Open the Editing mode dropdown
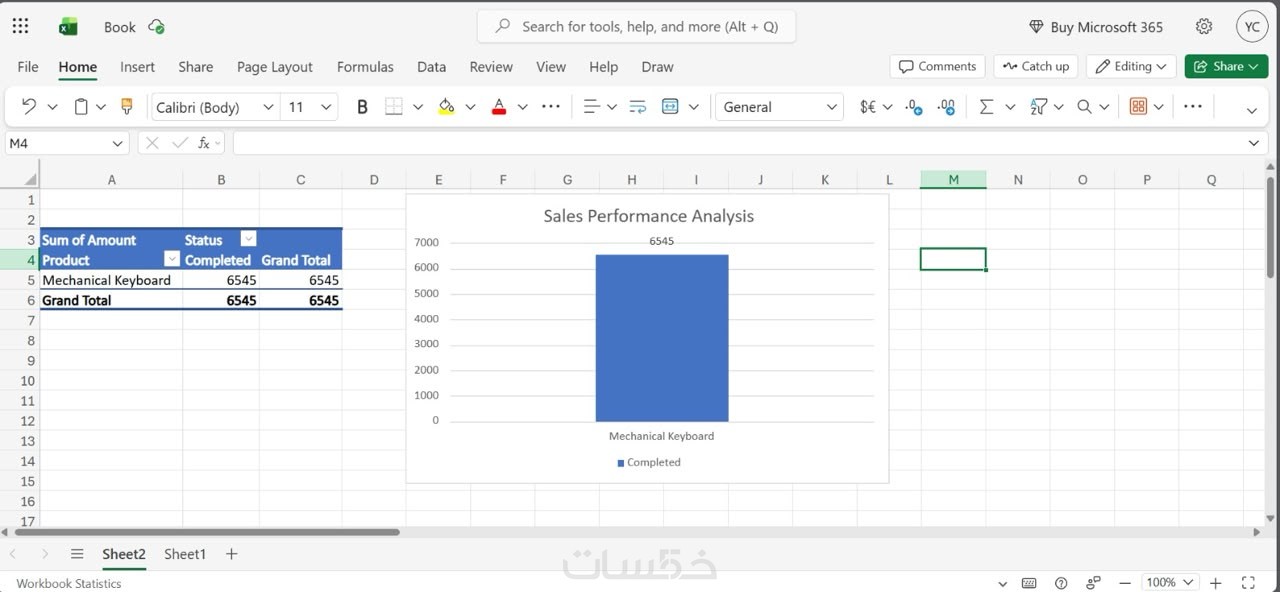Image resolution: width=1280 pixels, height=592 pixels. coord(1131,66)
